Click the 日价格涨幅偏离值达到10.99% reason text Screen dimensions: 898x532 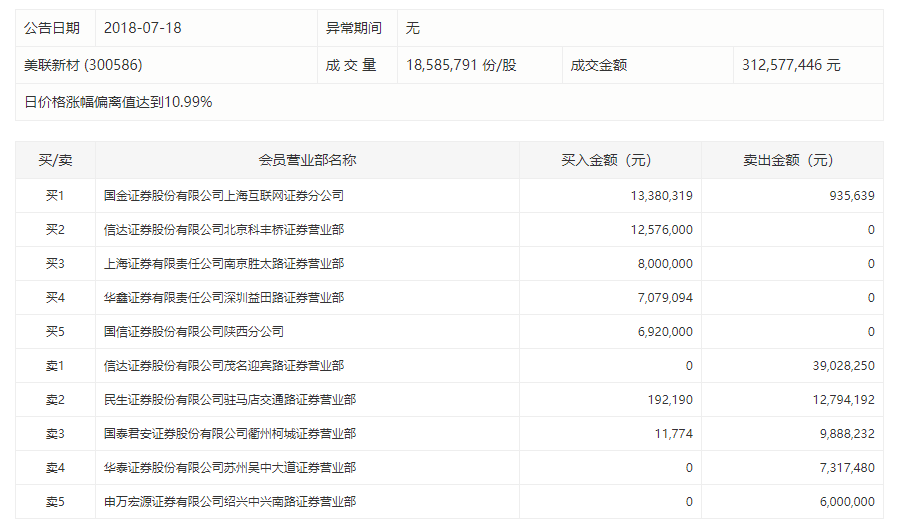118,102
